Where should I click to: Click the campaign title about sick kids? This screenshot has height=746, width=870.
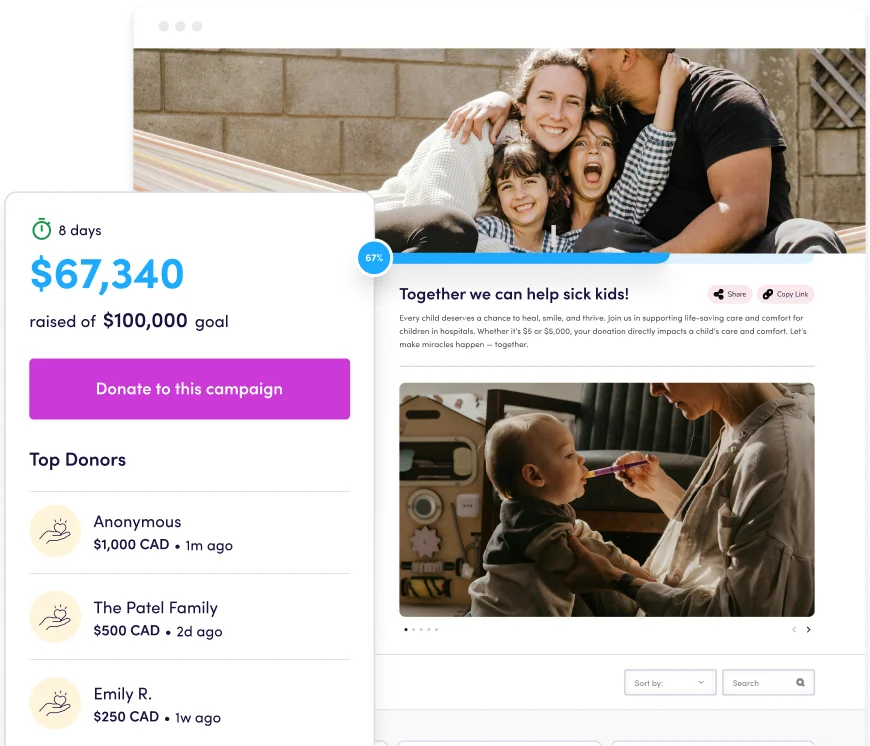pos(514,294)
